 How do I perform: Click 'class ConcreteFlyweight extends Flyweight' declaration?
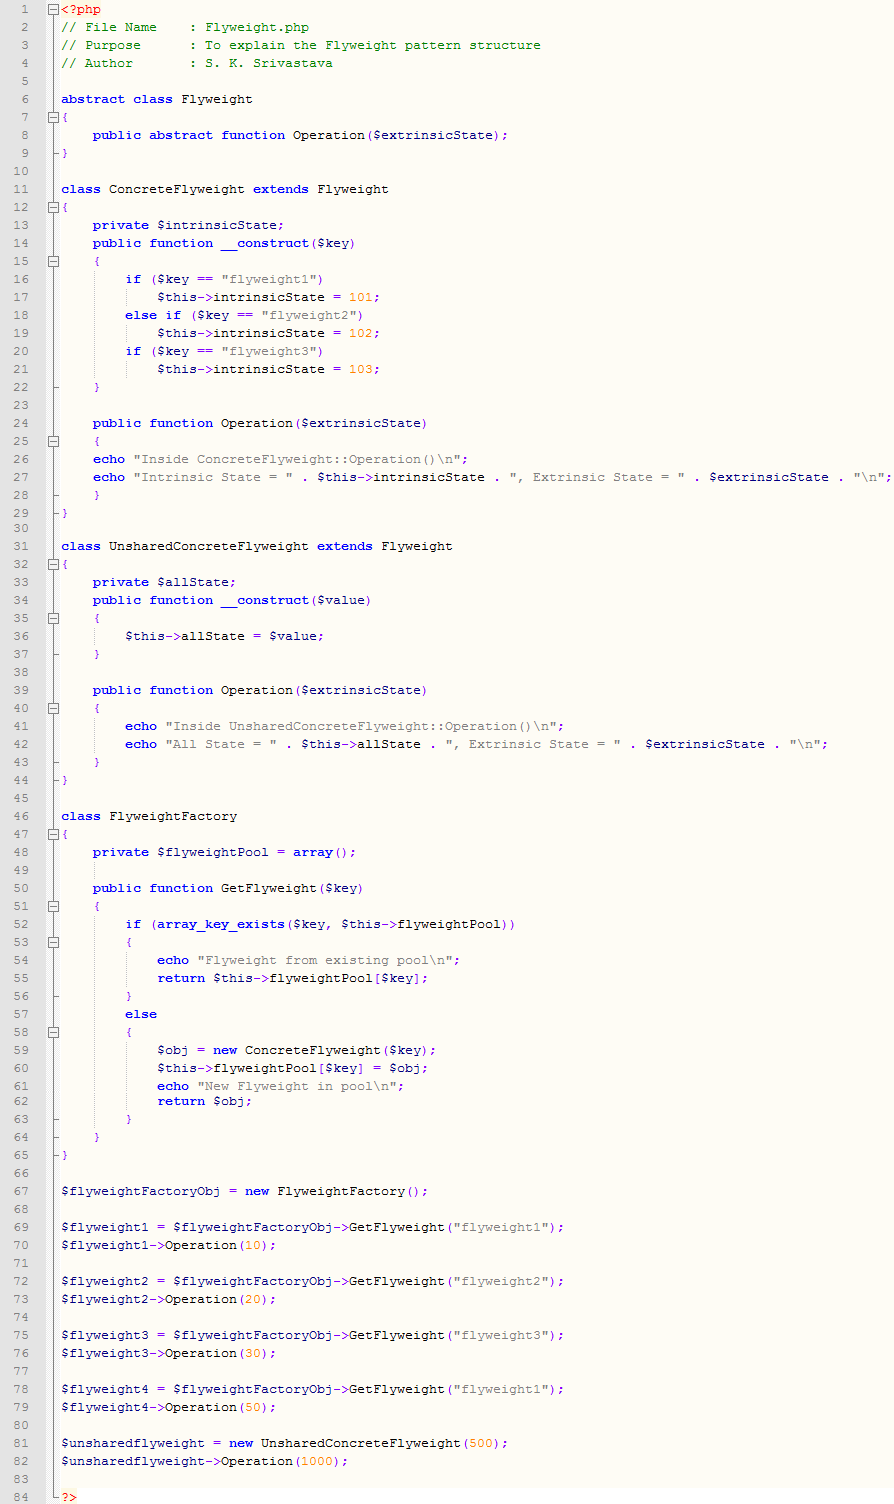pyautogui.click(x=225, y=189)
